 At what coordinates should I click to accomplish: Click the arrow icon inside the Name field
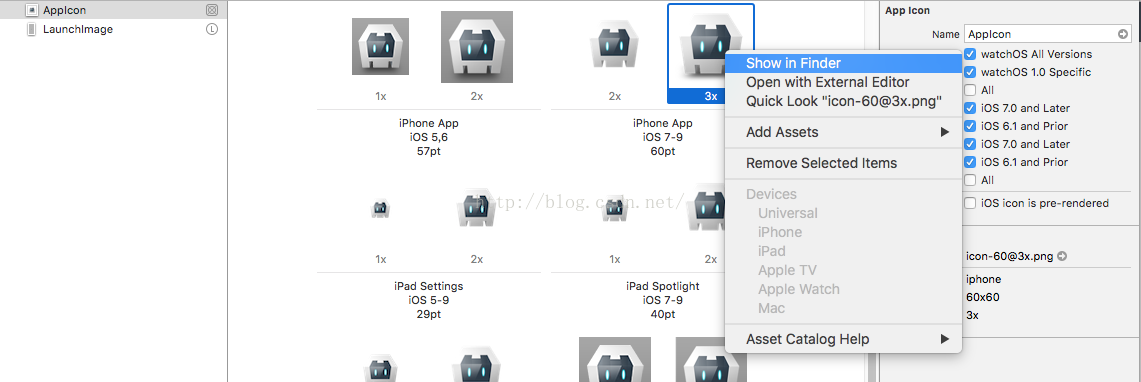coord(1123,33)
